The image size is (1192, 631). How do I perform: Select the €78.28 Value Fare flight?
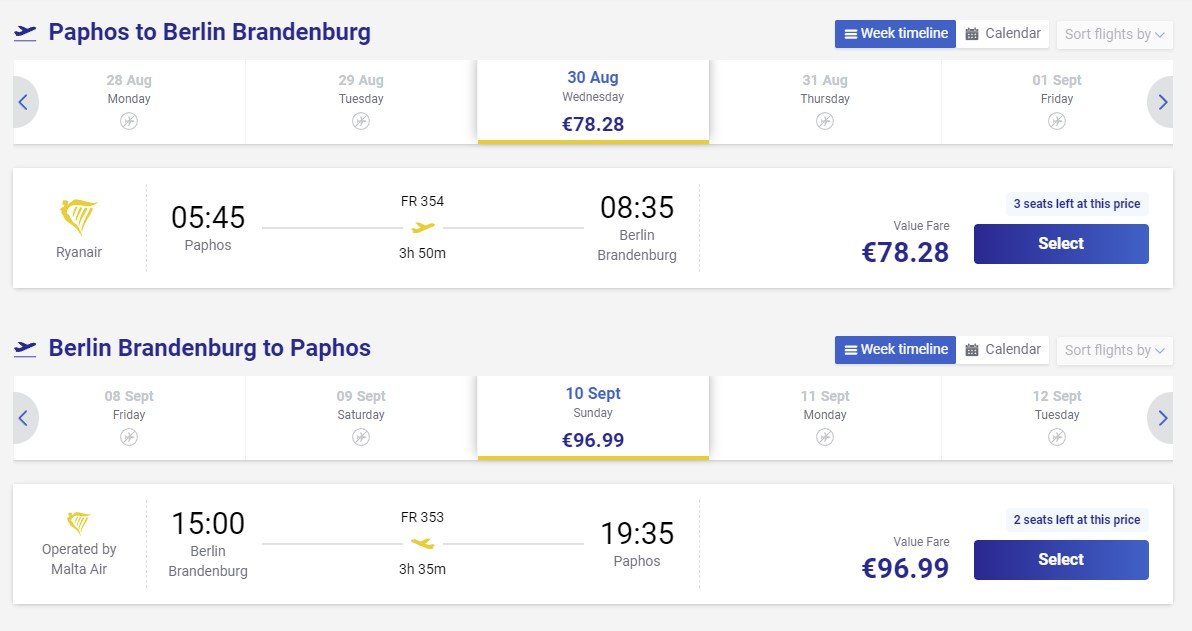coord(1061,244)
